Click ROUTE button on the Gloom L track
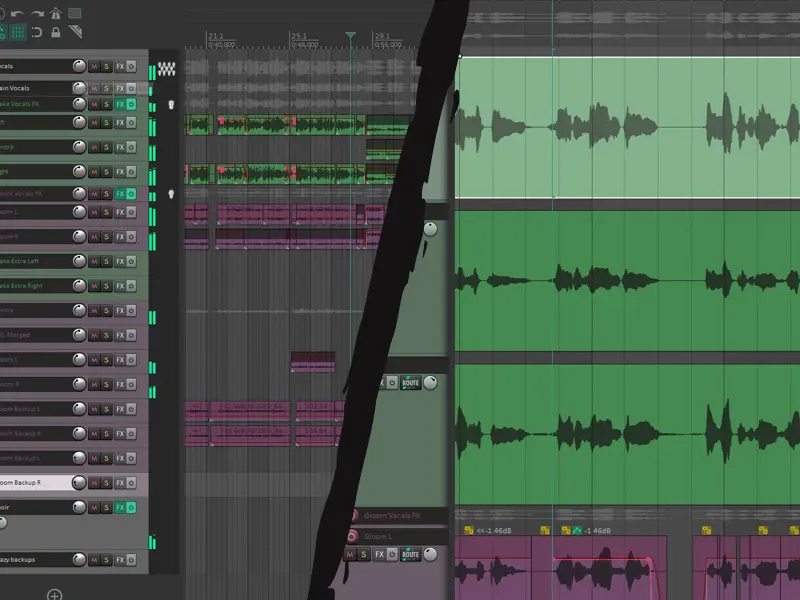Screen dimensions: 800x600 [409, 554]
